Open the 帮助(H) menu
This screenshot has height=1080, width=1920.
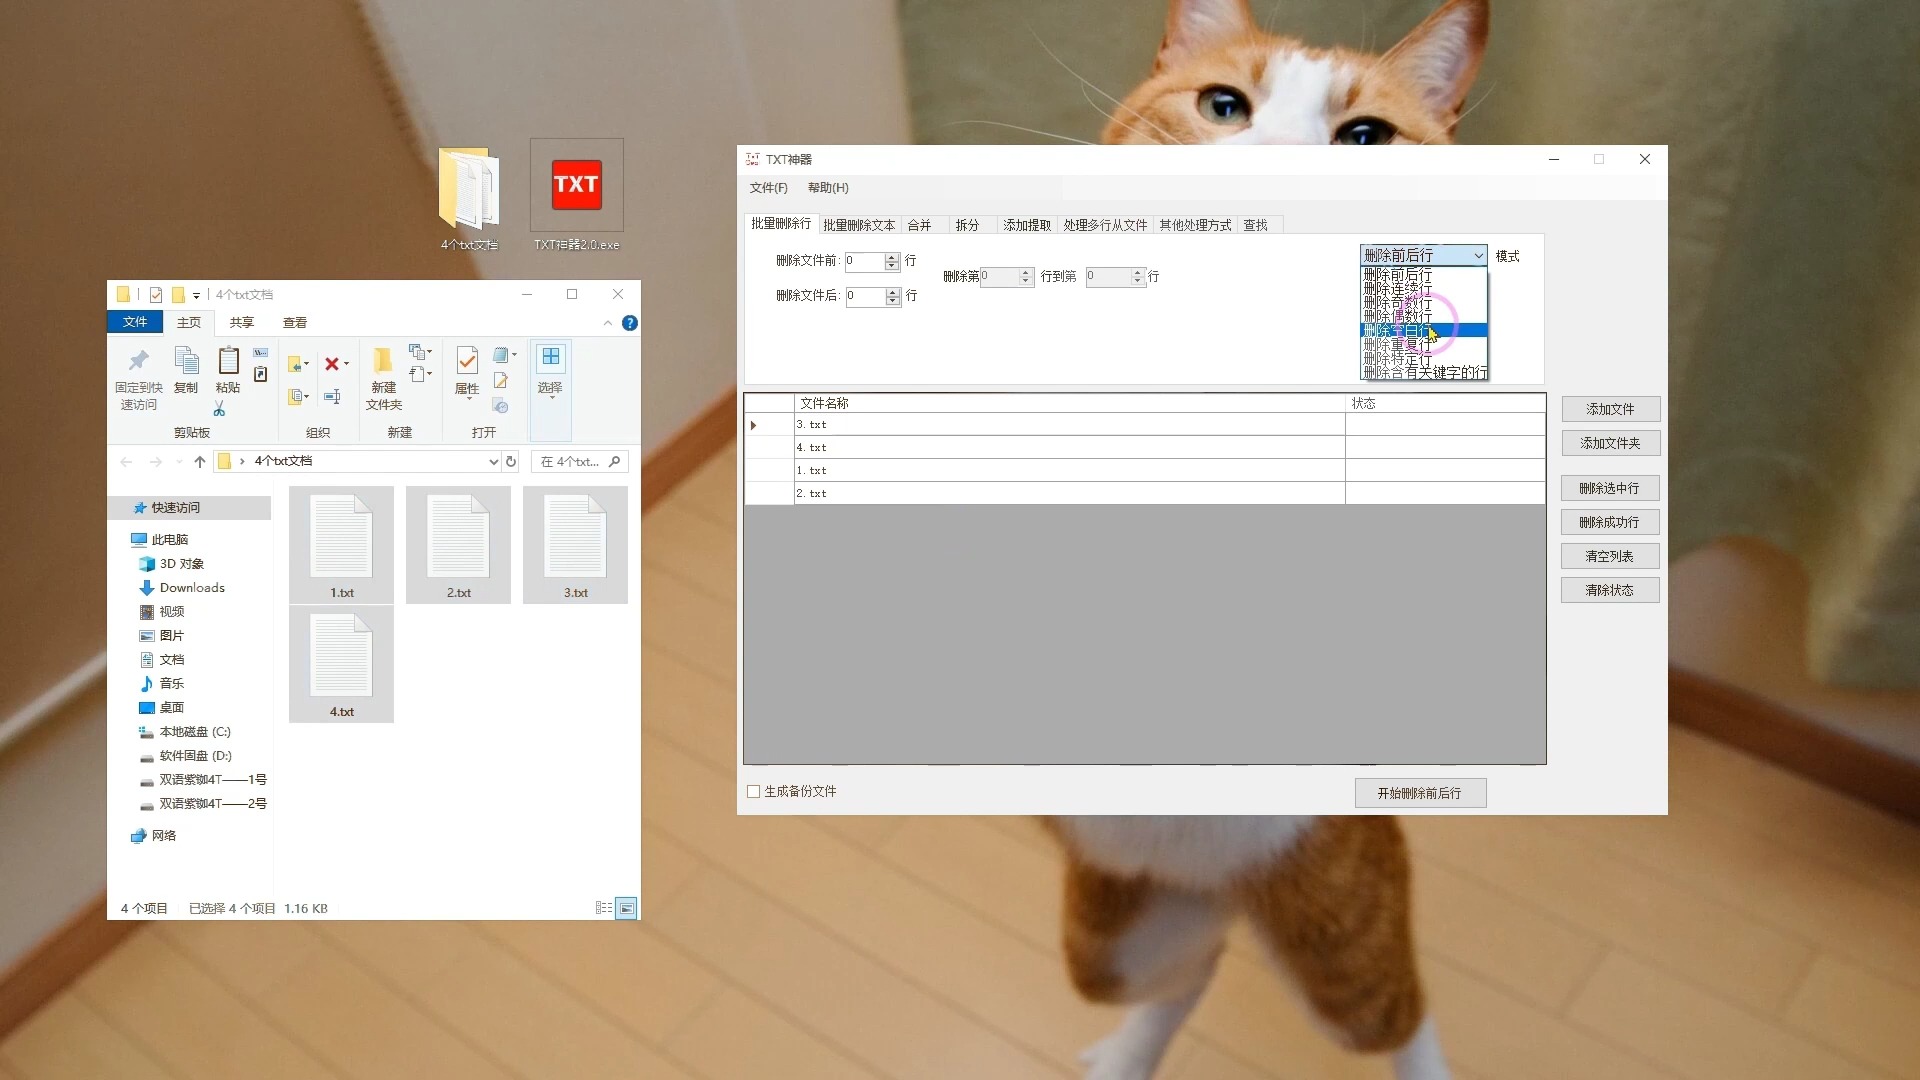pyautogui.click(x=827, y=188)
